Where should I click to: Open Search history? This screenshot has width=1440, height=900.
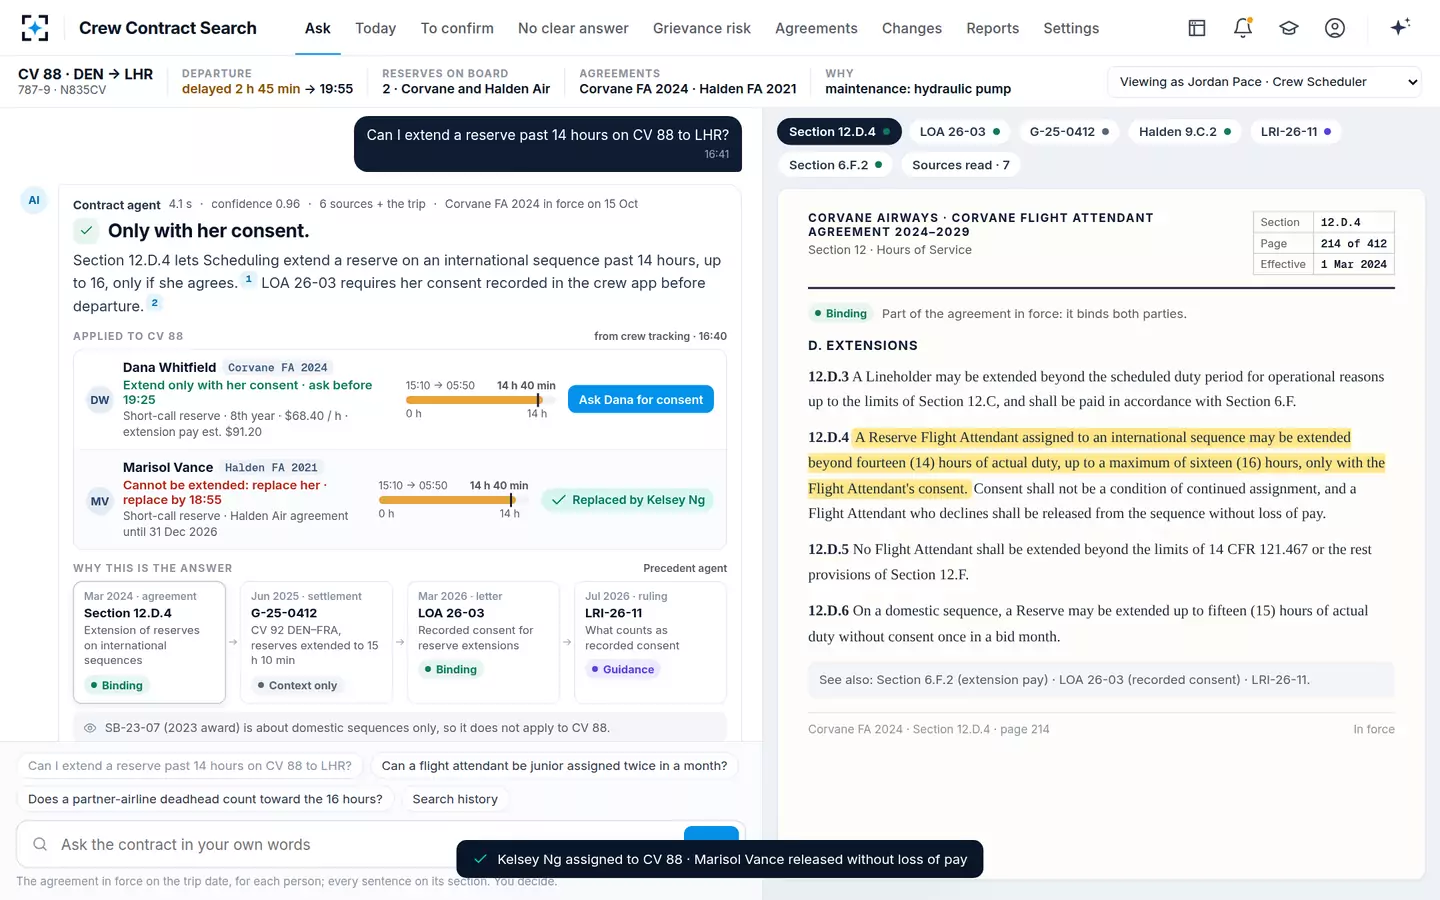pos(455,799)
